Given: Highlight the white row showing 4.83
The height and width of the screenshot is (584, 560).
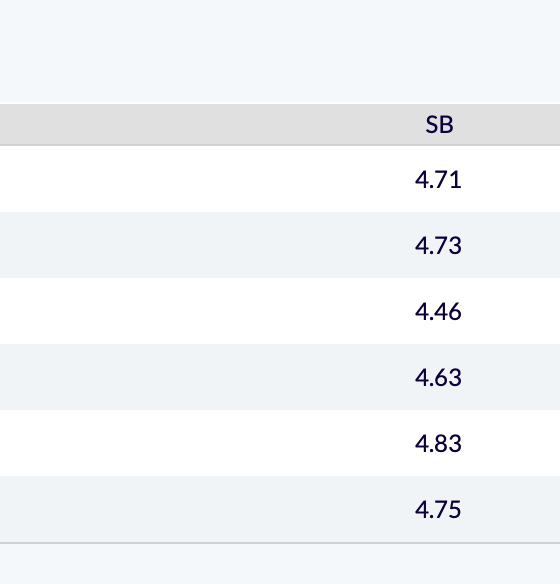Looking at the screenshot, I should 280,443.
